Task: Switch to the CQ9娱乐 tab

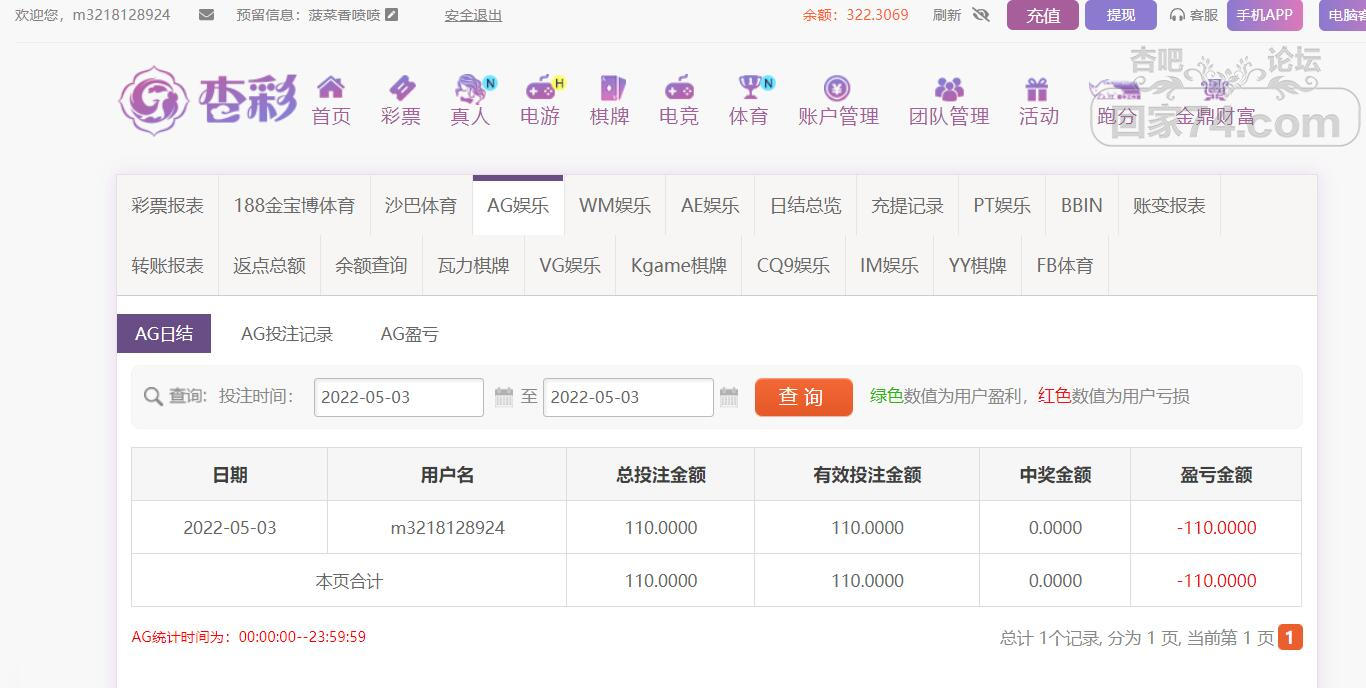Action: (793, 265)
